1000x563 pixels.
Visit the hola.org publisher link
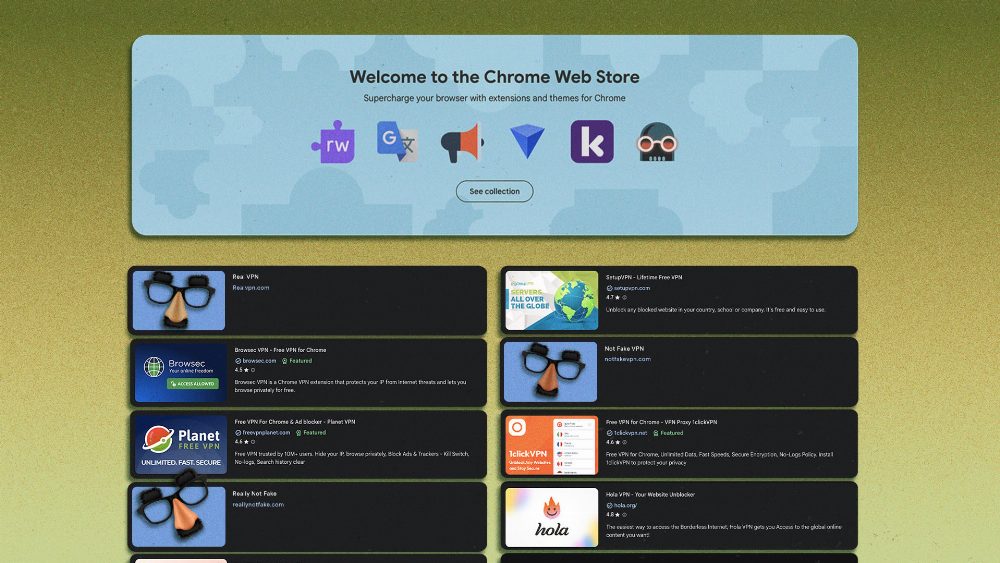[625, 506]
